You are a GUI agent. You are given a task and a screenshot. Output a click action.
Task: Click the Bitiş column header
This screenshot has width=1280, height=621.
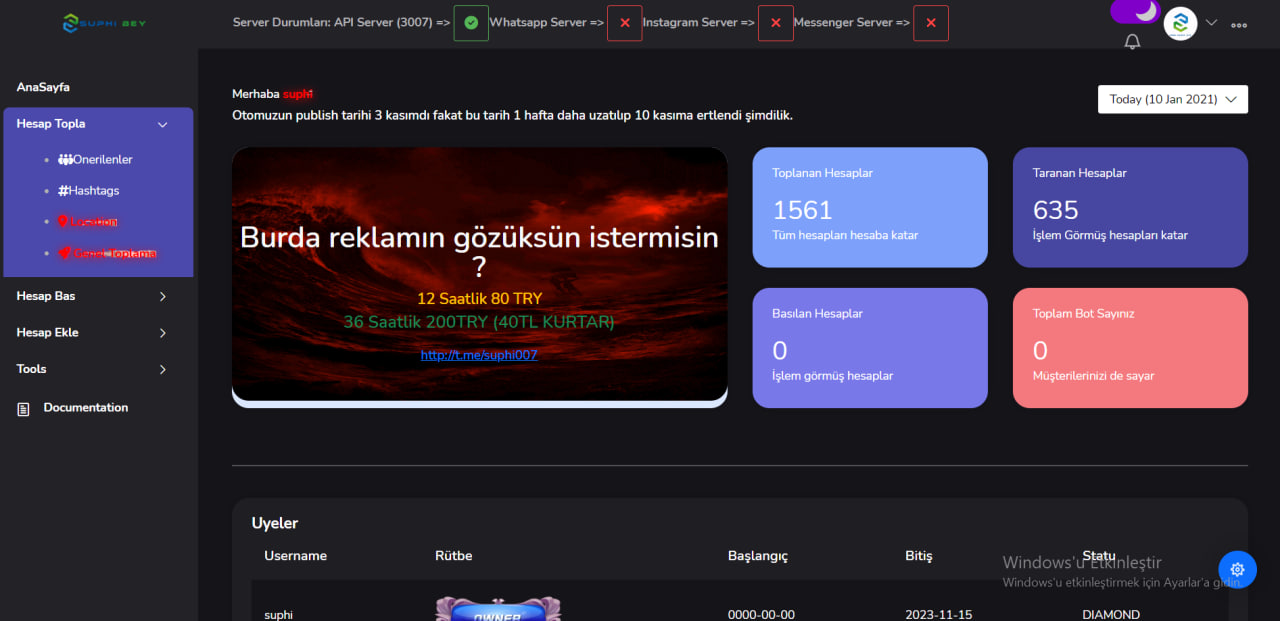click(919, 556)
